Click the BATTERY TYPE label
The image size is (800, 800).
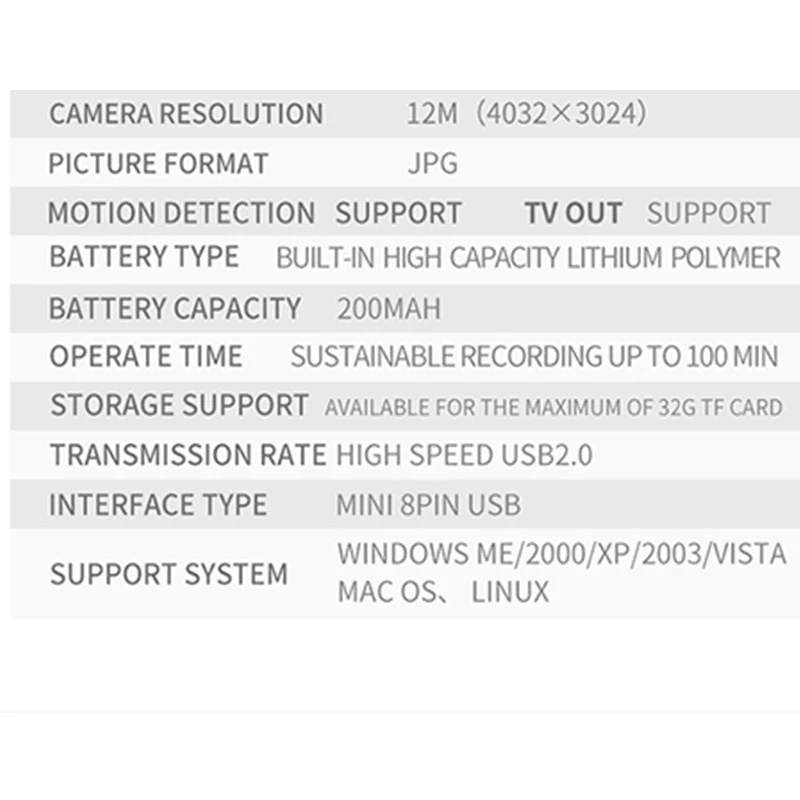[144, 256]
